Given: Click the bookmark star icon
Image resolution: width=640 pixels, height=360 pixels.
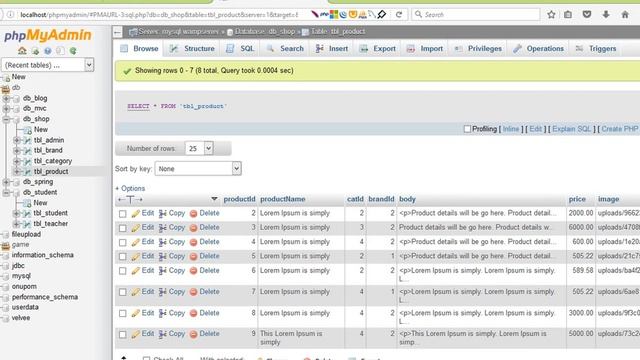Looking at the screenshot, I should [551, 15].
